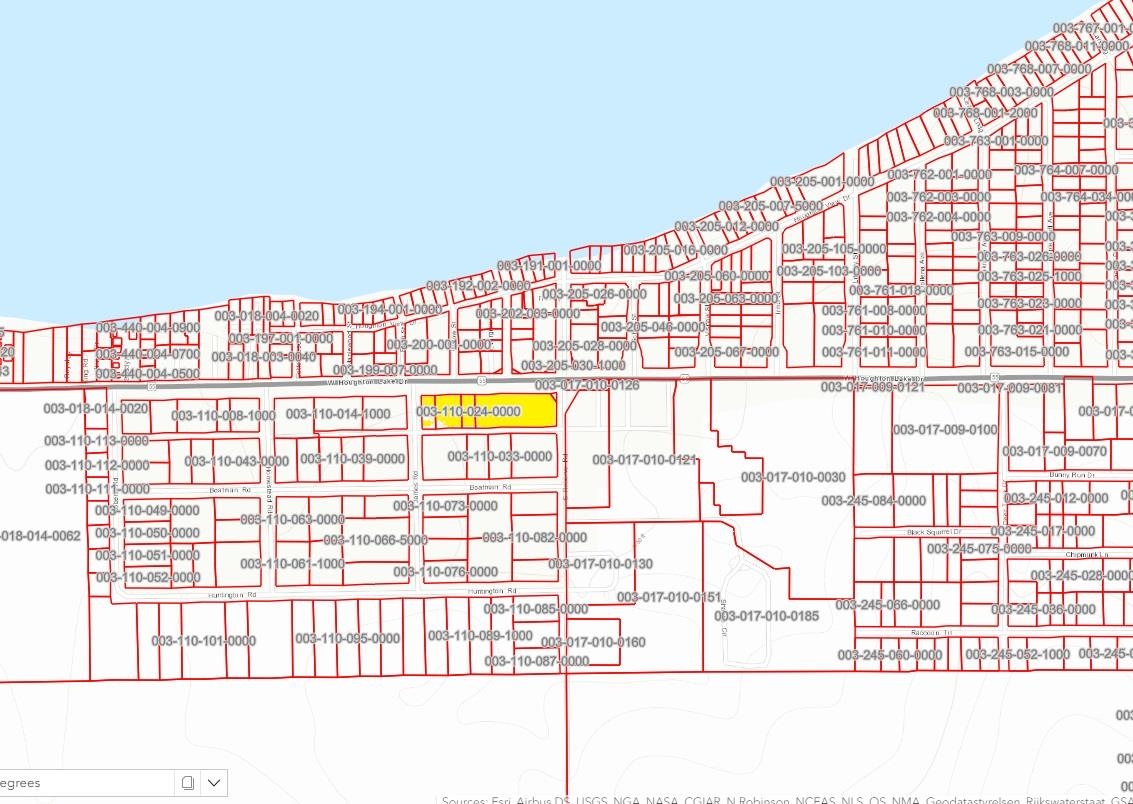
Task: Click parcel 003-017-010-0130
Action: click(x=600, y=564)
